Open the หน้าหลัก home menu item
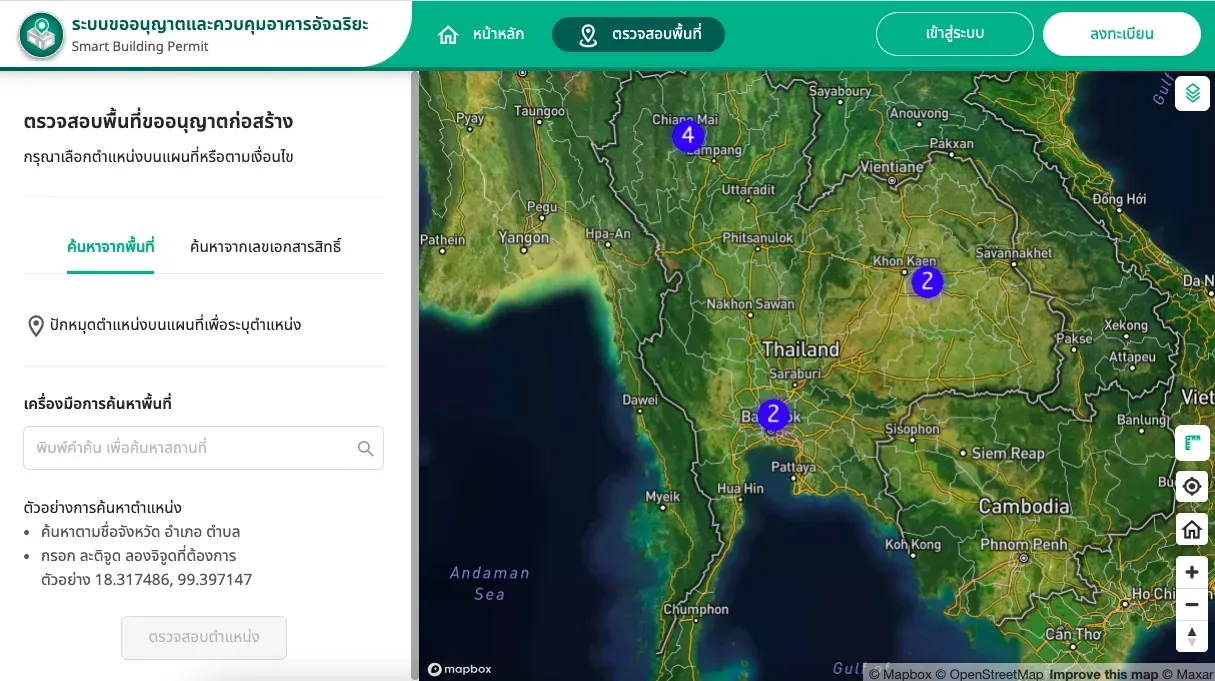This screenshot has height=681, width=1215. pyautogui.click(x=481, y=34)
